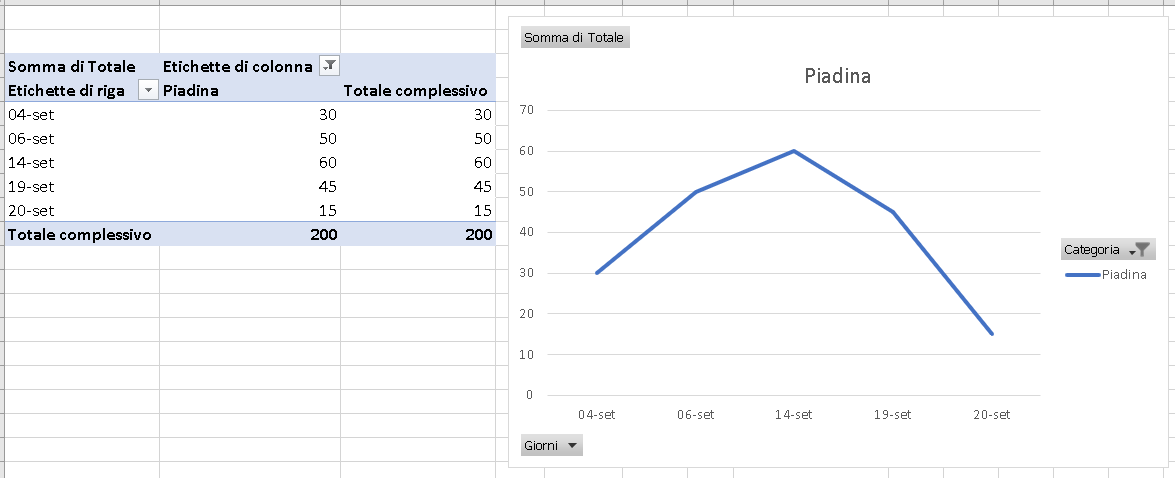Select the 04-set row label cell

pyautogui.click(x=82, y=115)
